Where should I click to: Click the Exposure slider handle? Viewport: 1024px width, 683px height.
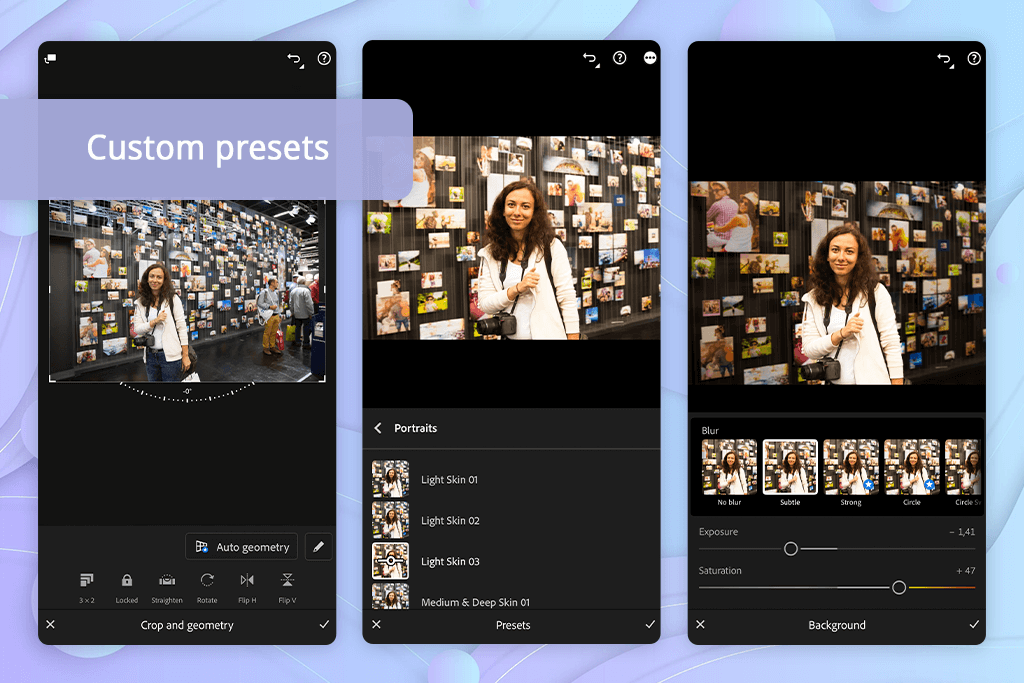(x=791, y=548)
